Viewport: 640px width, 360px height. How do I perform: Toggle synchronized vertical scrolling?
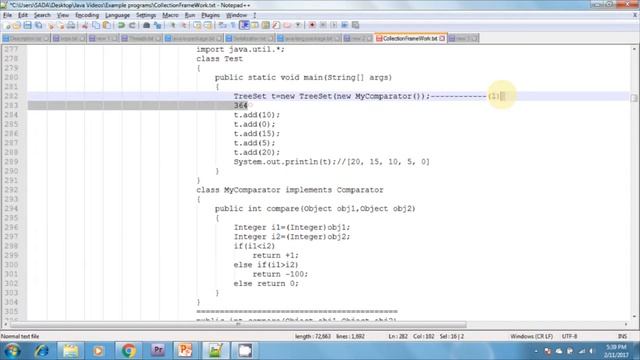(x=198, y=25)
